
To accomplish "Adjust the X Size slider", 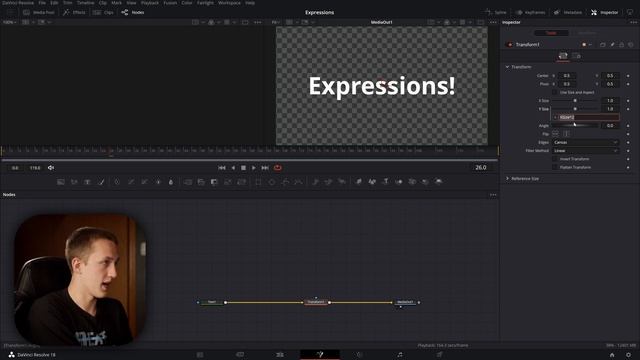I will pos(575,100).
